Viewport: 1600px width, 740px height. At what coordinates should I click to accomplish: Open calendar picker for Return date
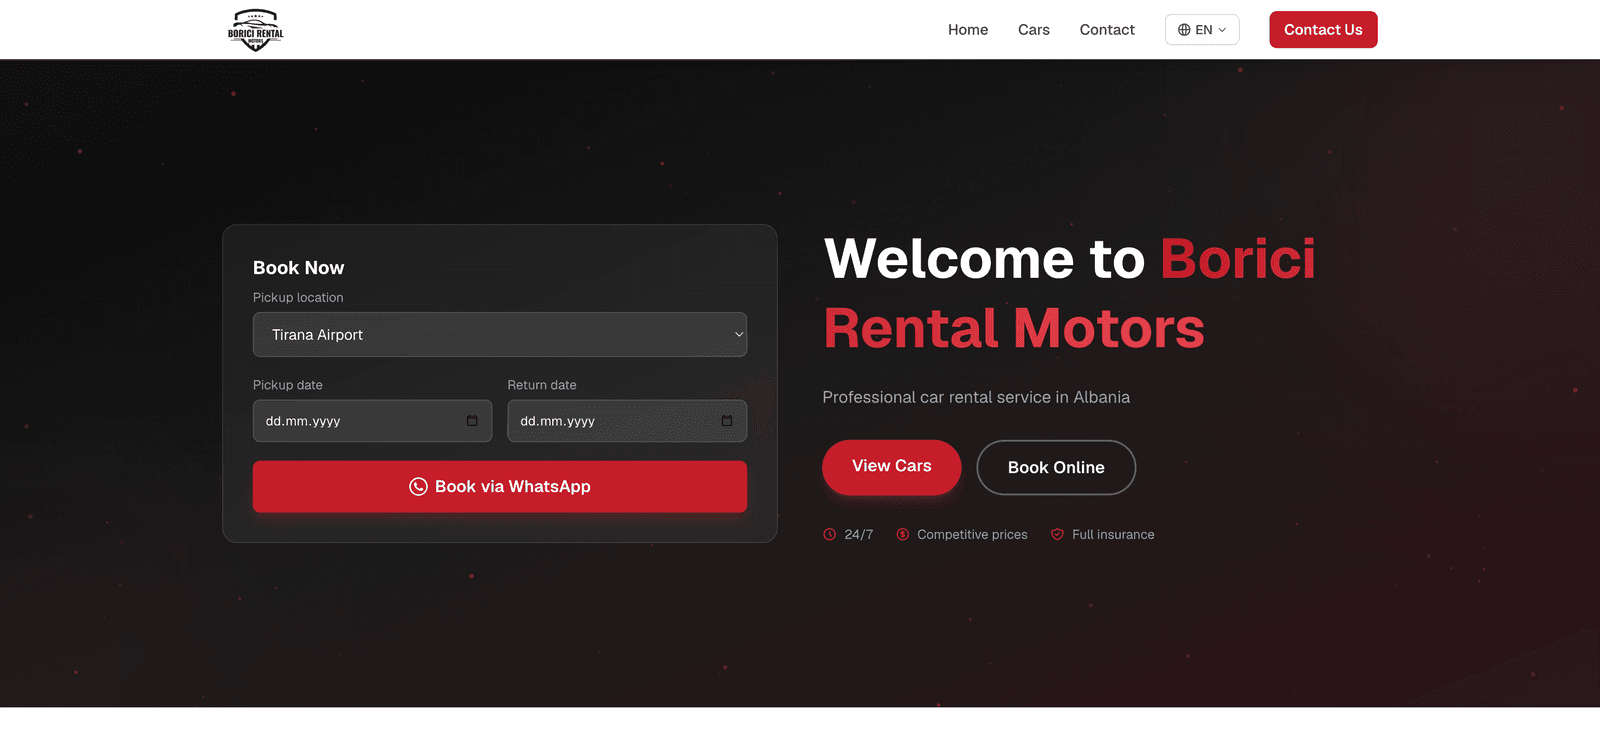click(x=727, y=421)
